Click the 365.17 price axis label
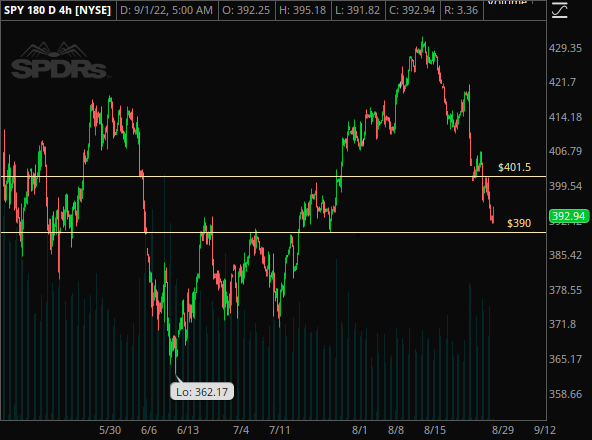Image resolution: width=592 pixels, height=440 pixels. tap(565, 359)
